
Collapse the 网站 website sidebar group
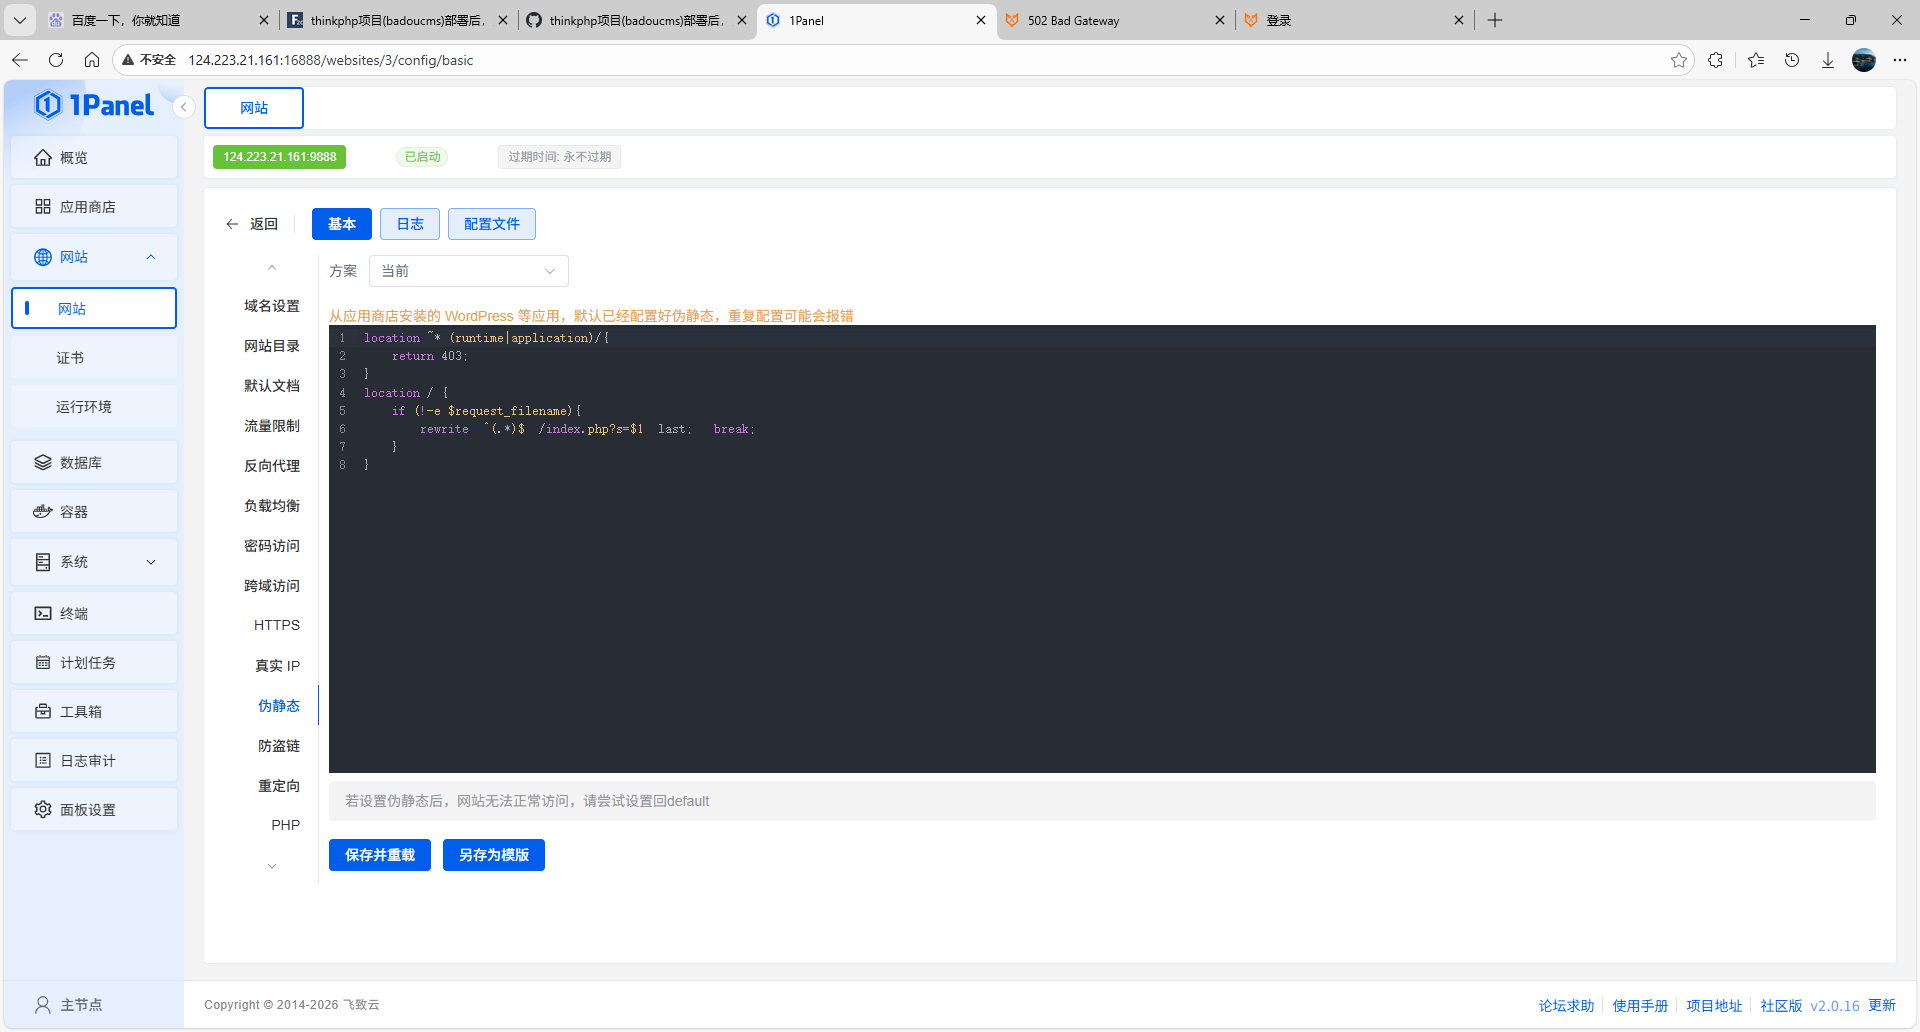click(151, 257)
